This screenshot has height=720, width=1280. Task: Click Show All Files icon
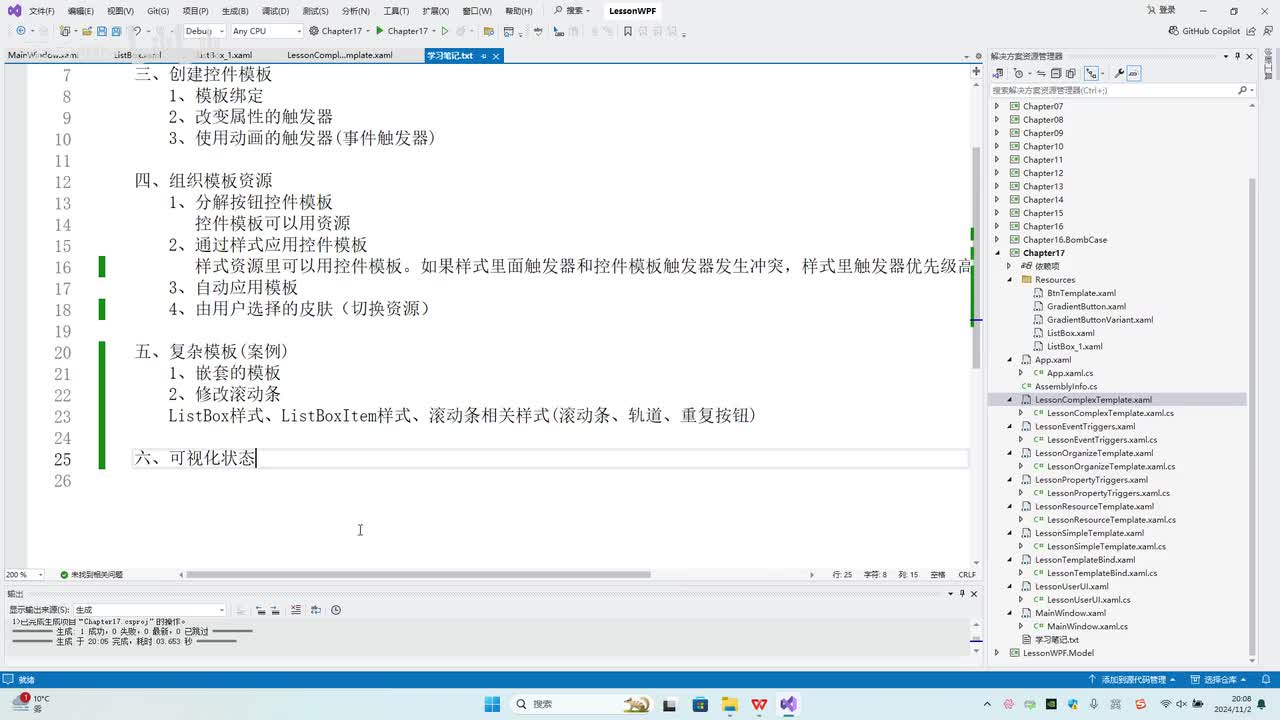[x=1070, y=73]
